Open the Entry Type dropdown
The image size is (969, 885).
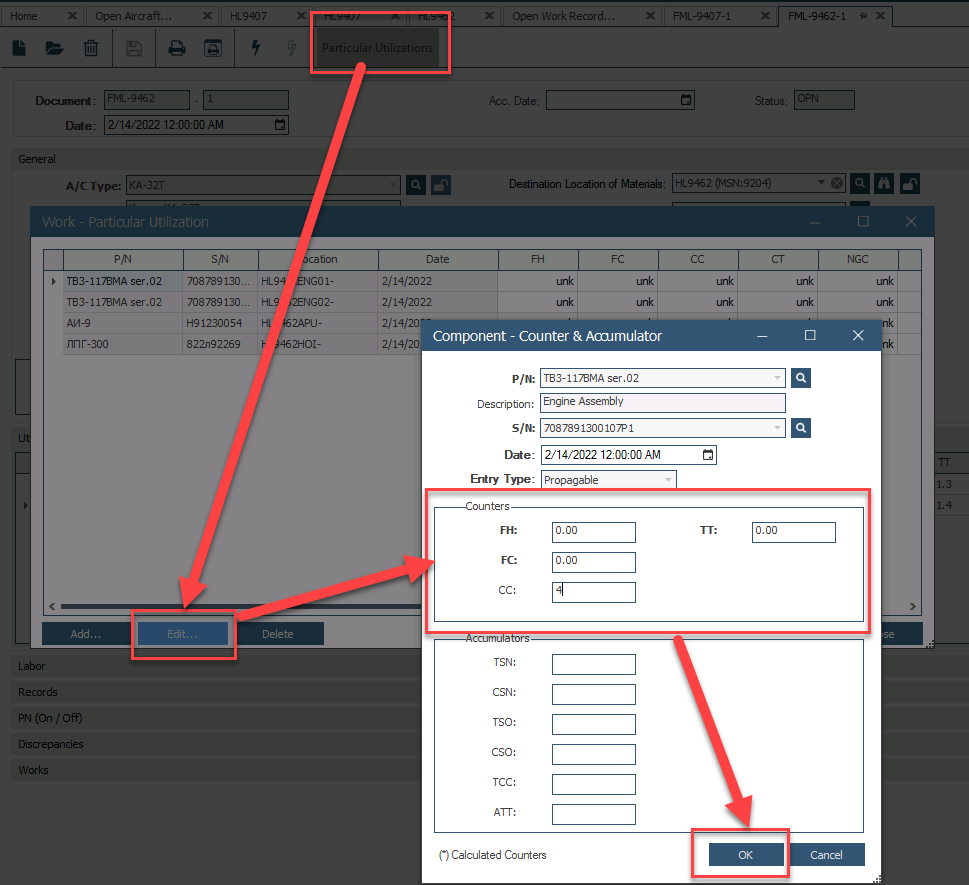668,480
